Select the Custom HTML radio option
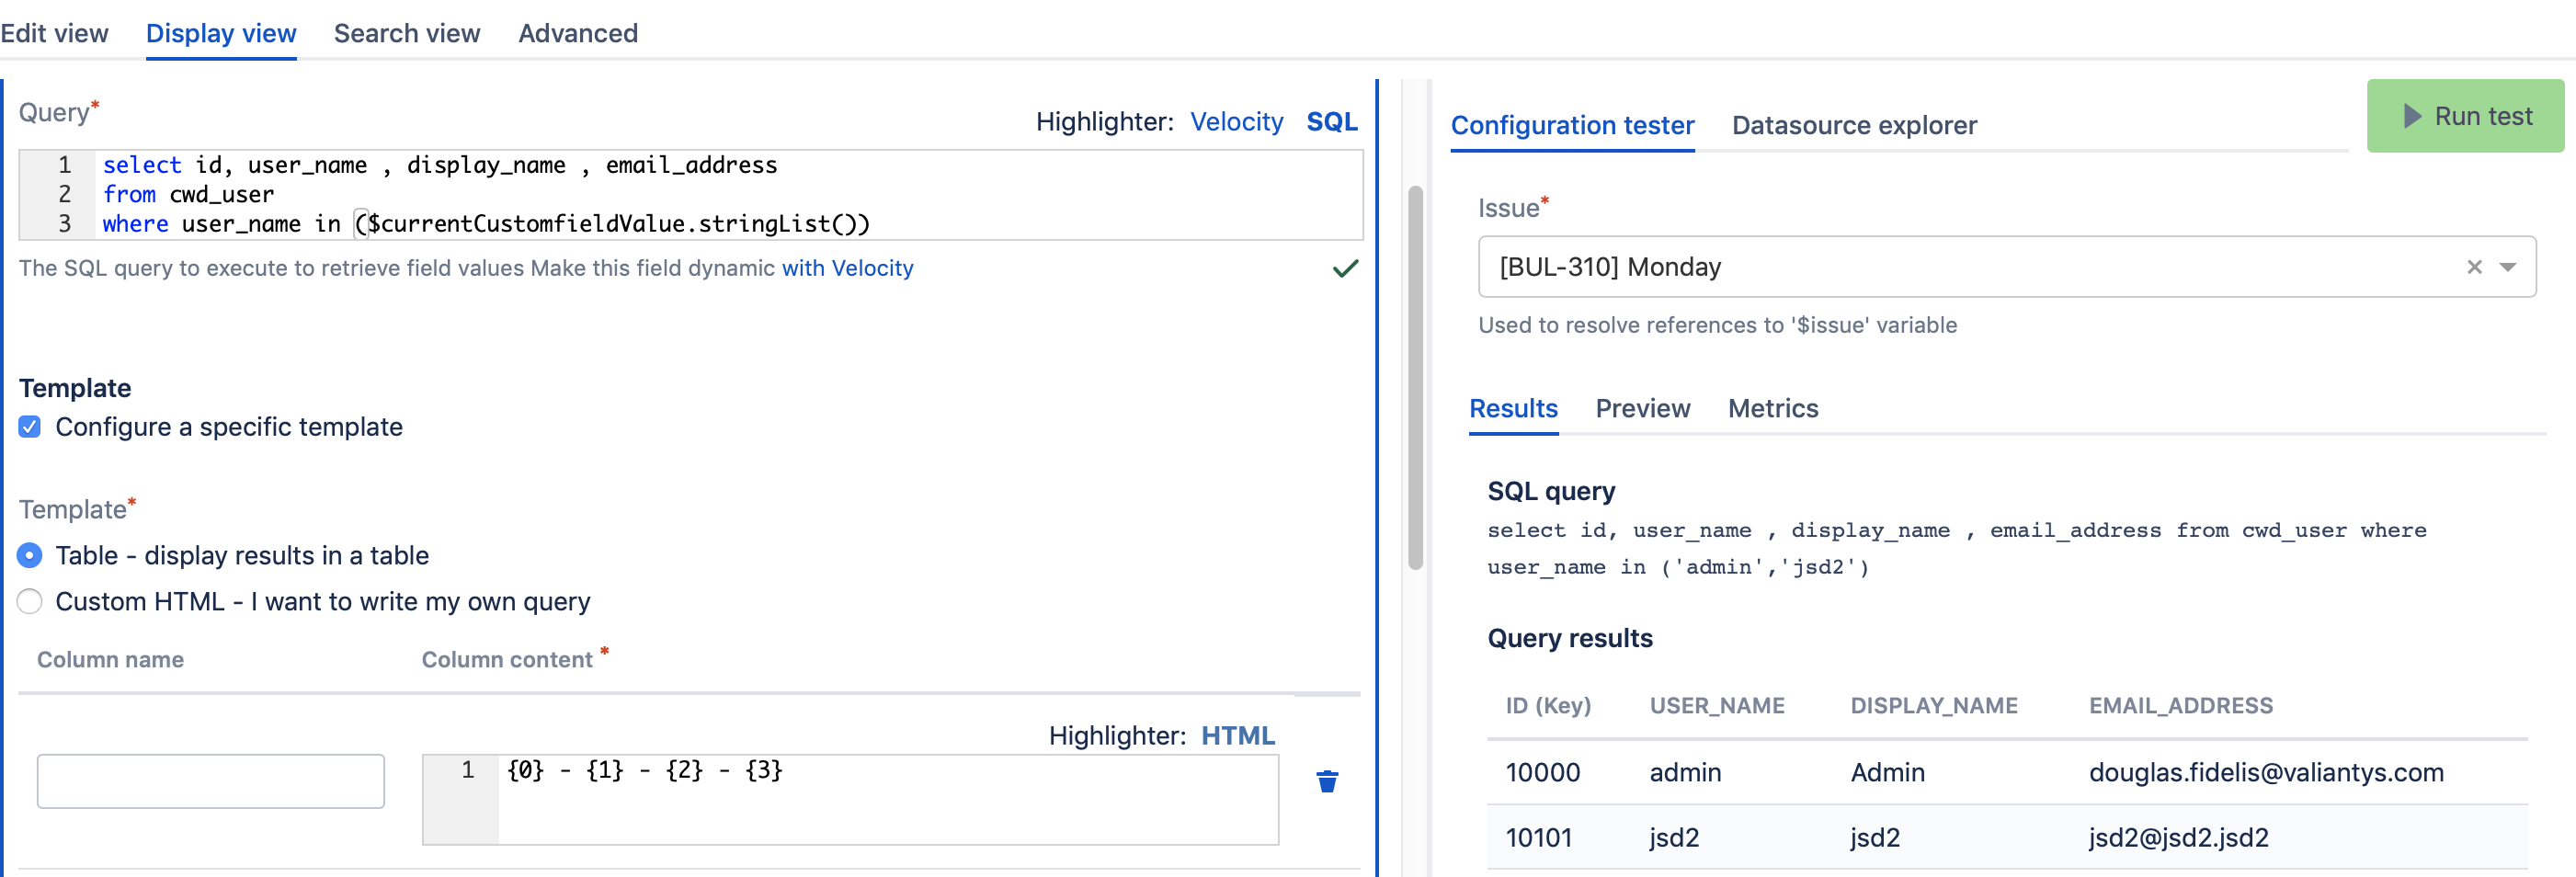 pyautogui.click(x=29, y=601)
